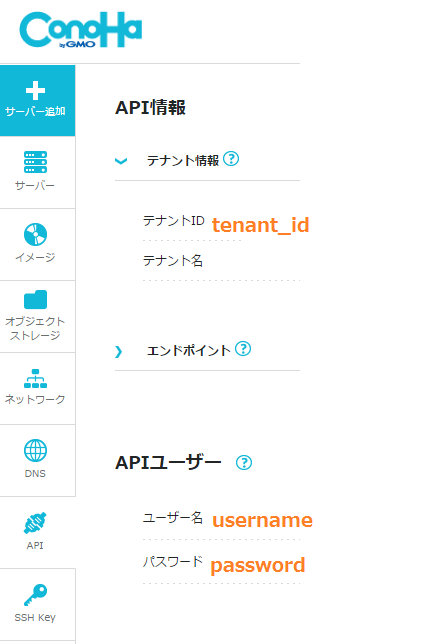
Task: Click the APIユーザー heading
Action: [x=168, y=462]
